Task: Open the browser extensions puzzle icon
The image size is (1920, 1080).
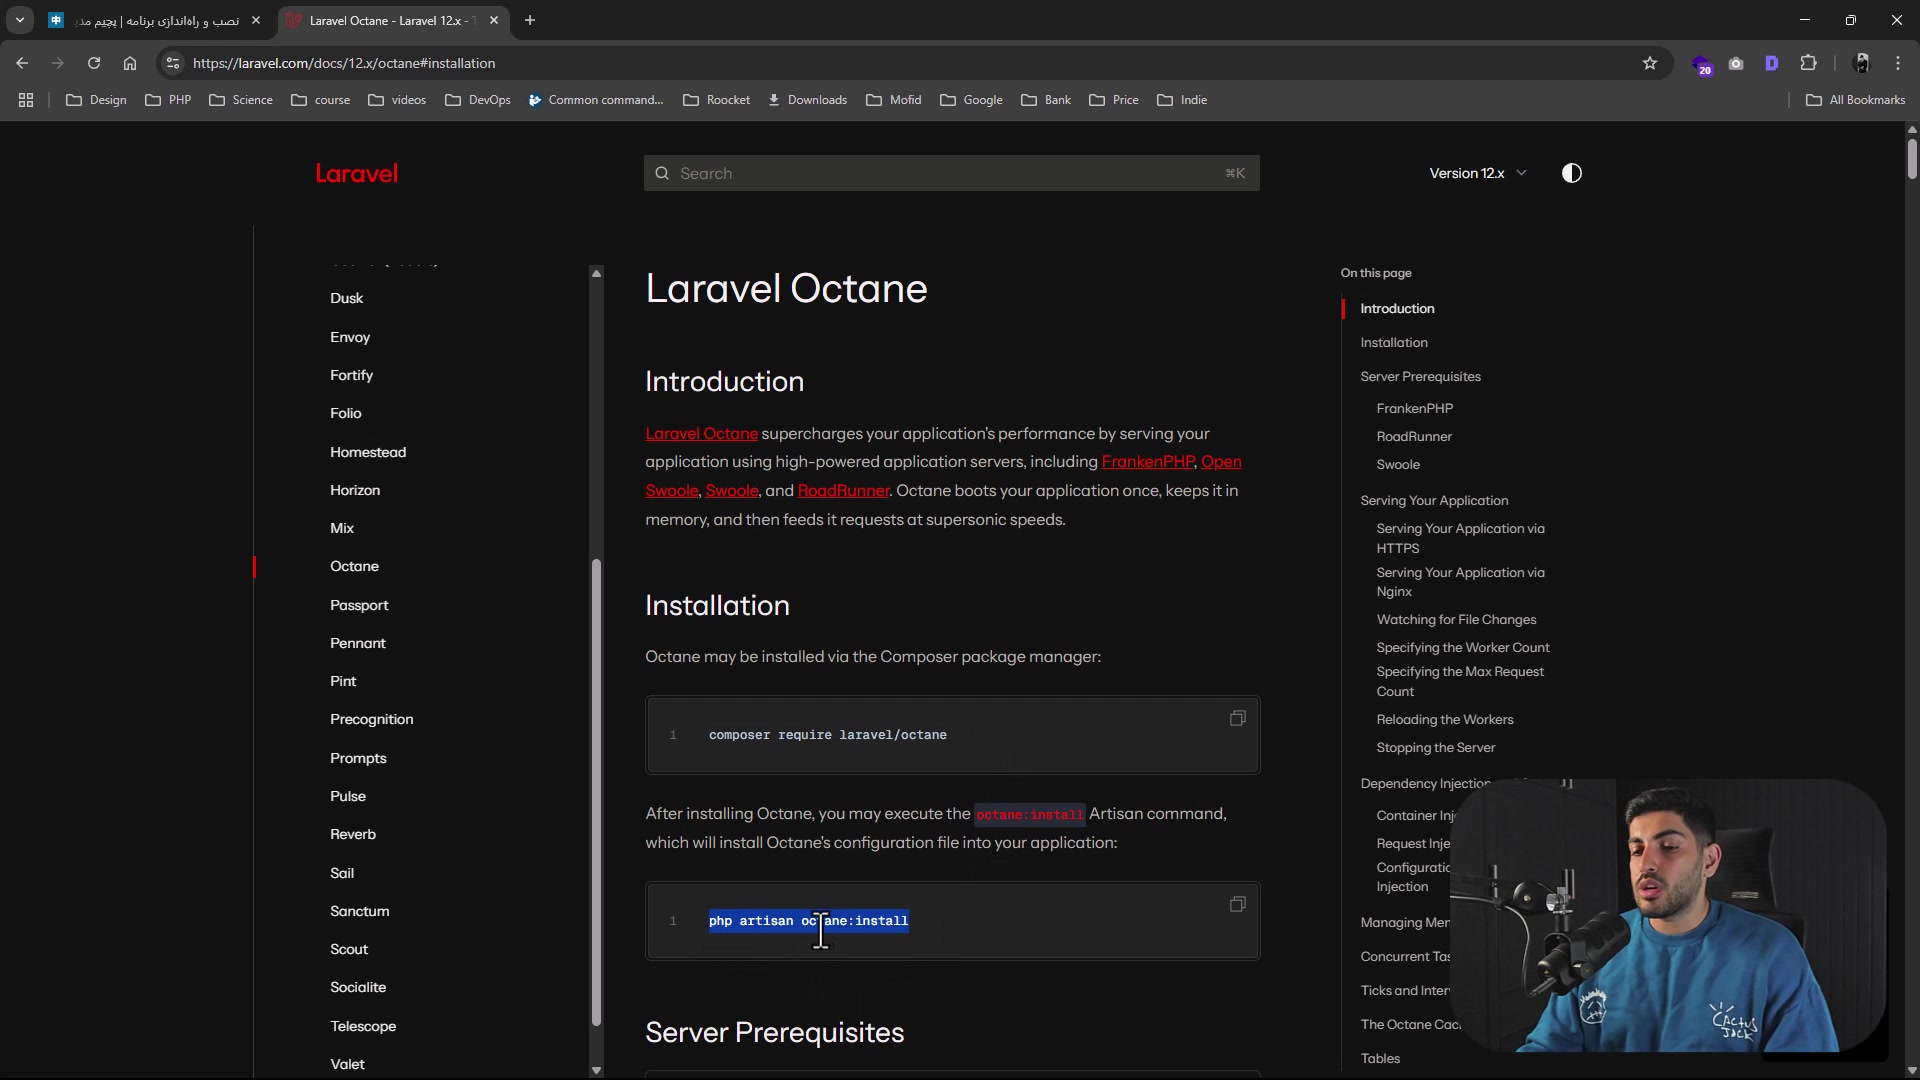Action: (x=1808, y=63)
